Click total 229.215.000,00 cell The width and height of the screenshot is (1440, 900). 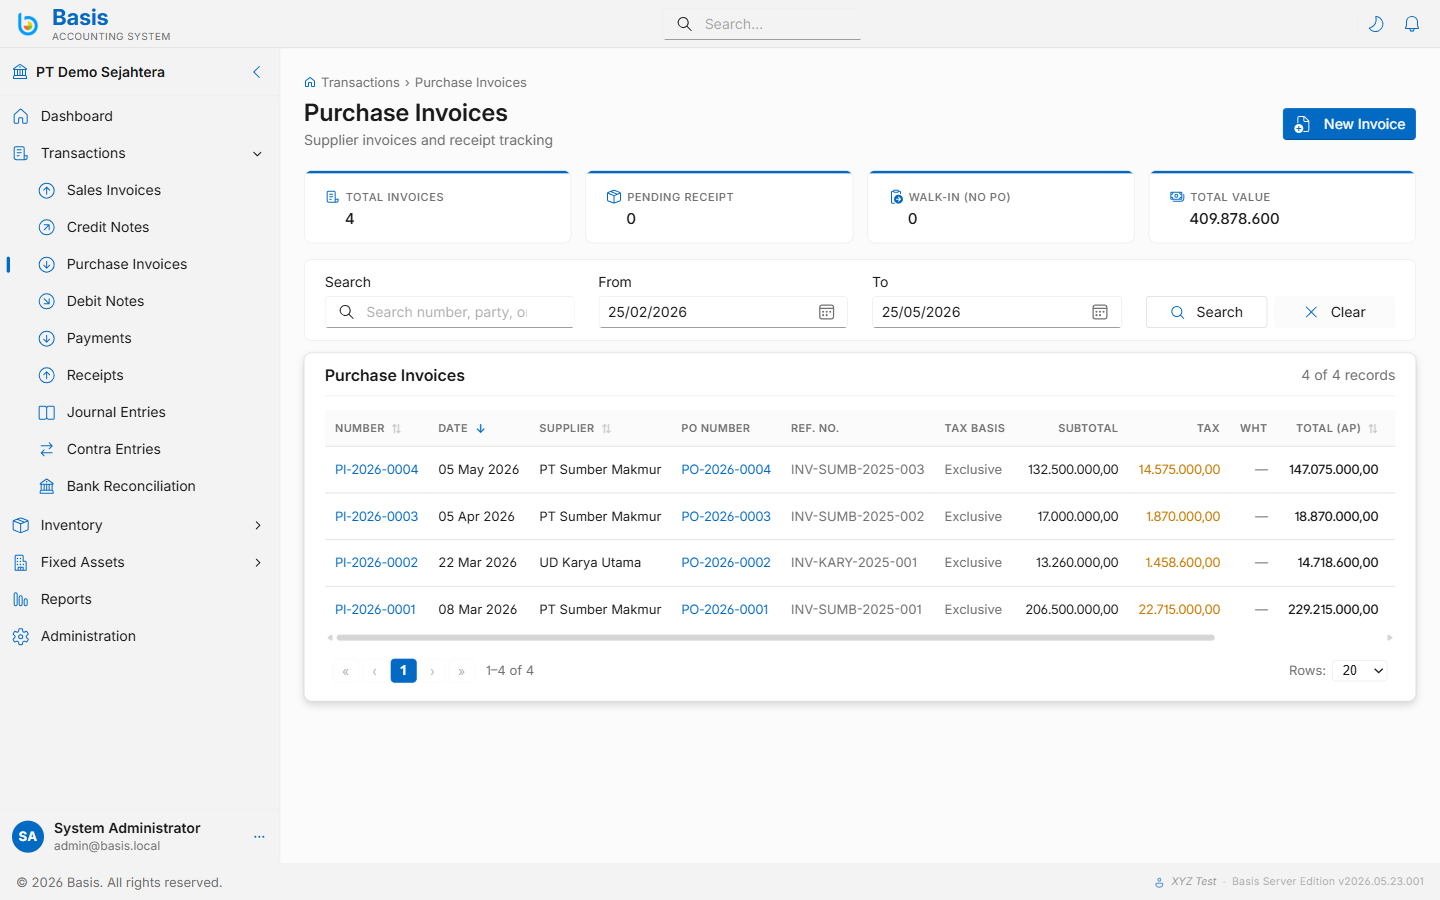point(1333,609)
